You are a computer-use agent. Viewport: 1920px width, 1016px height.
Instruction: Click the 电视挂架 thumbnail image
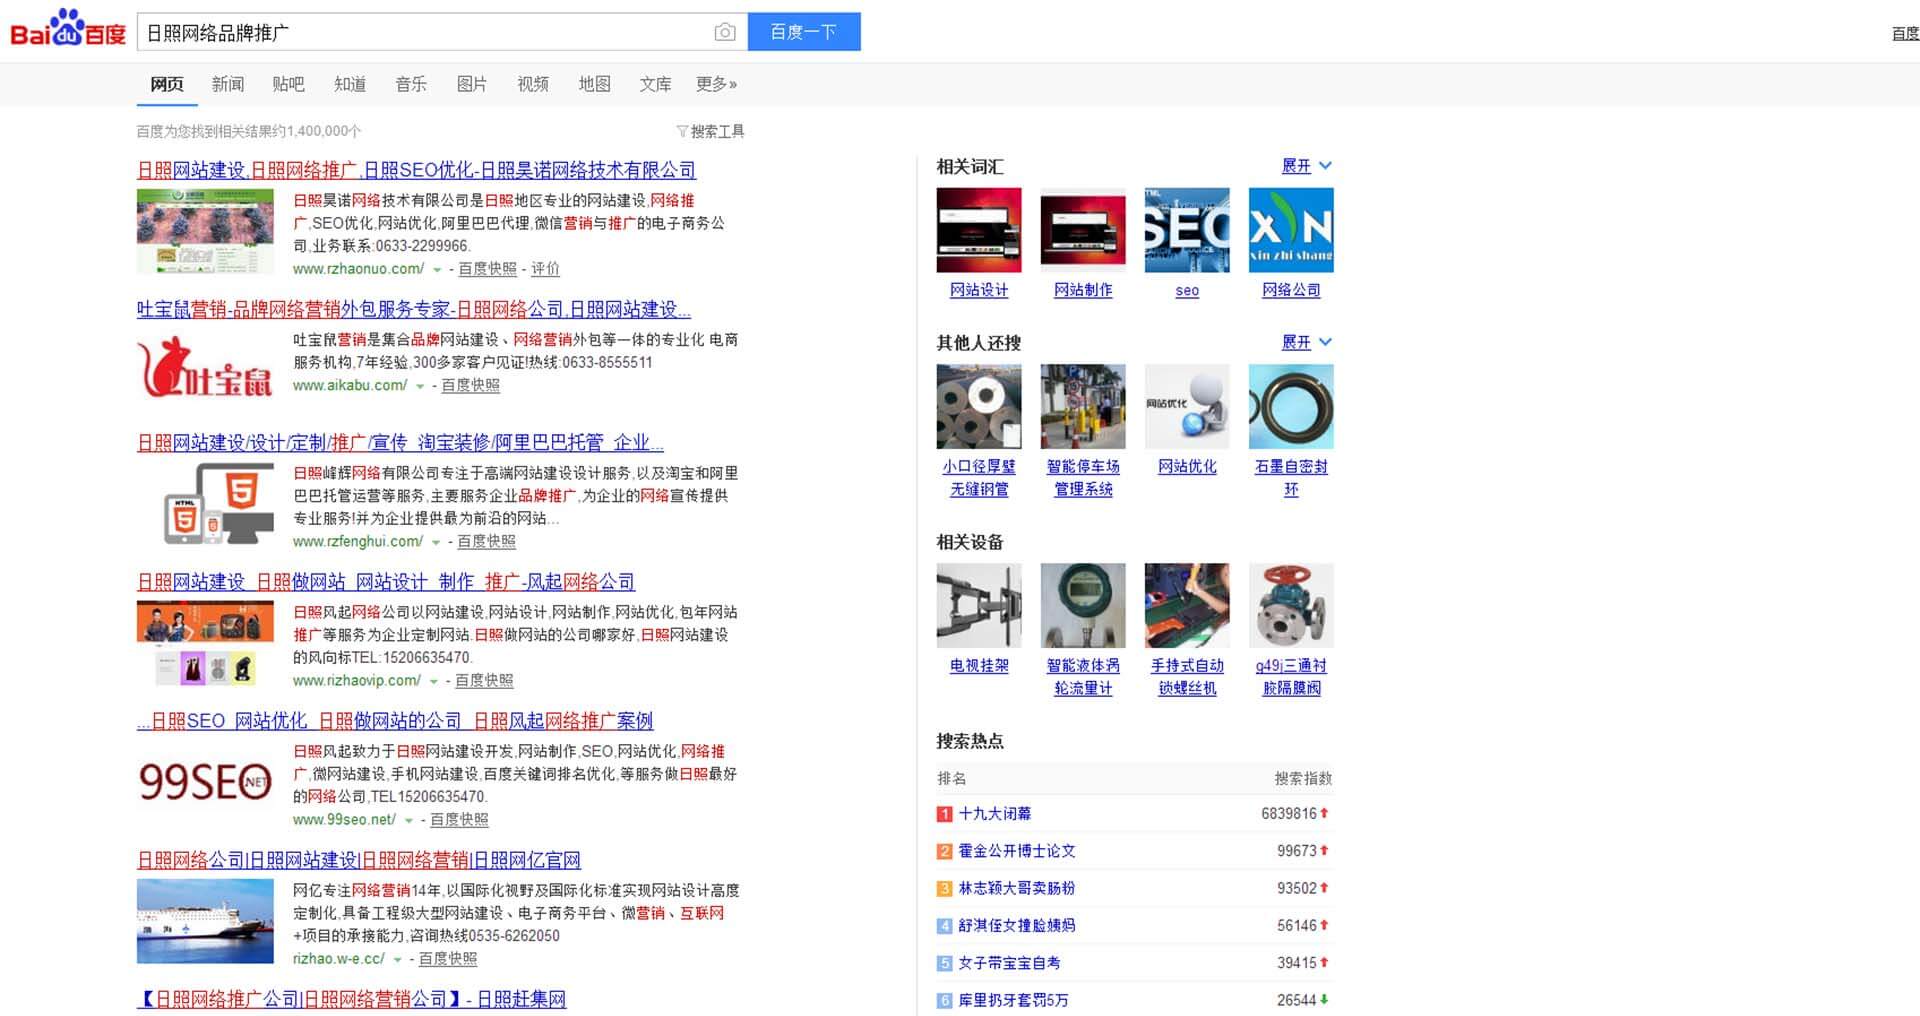coord(979,605)
